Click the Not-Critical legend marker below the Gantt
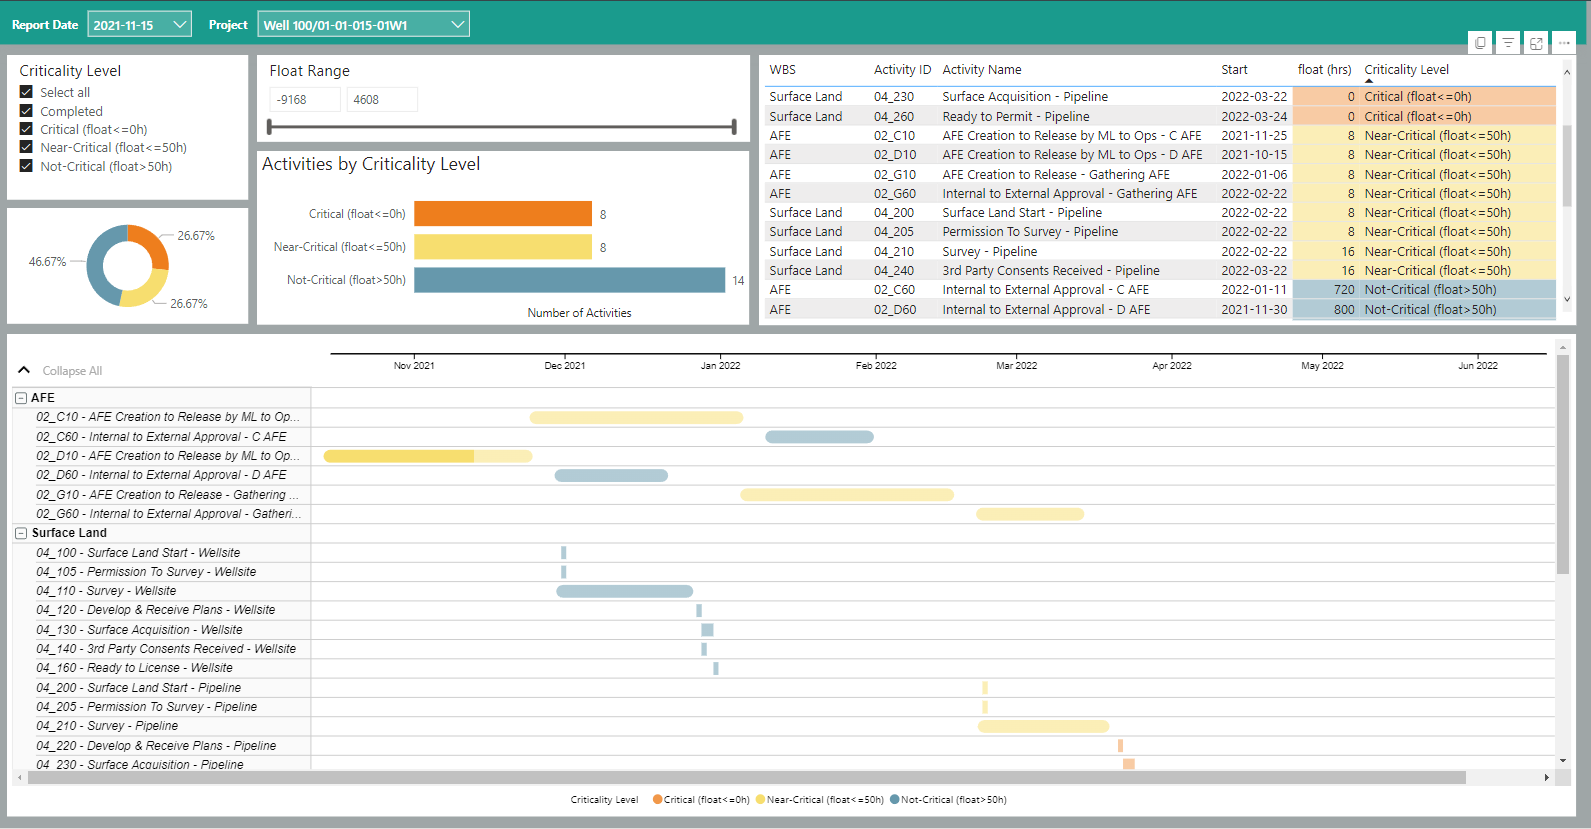This screenshot has width=1591, height=829. click(x=895, y=799)
